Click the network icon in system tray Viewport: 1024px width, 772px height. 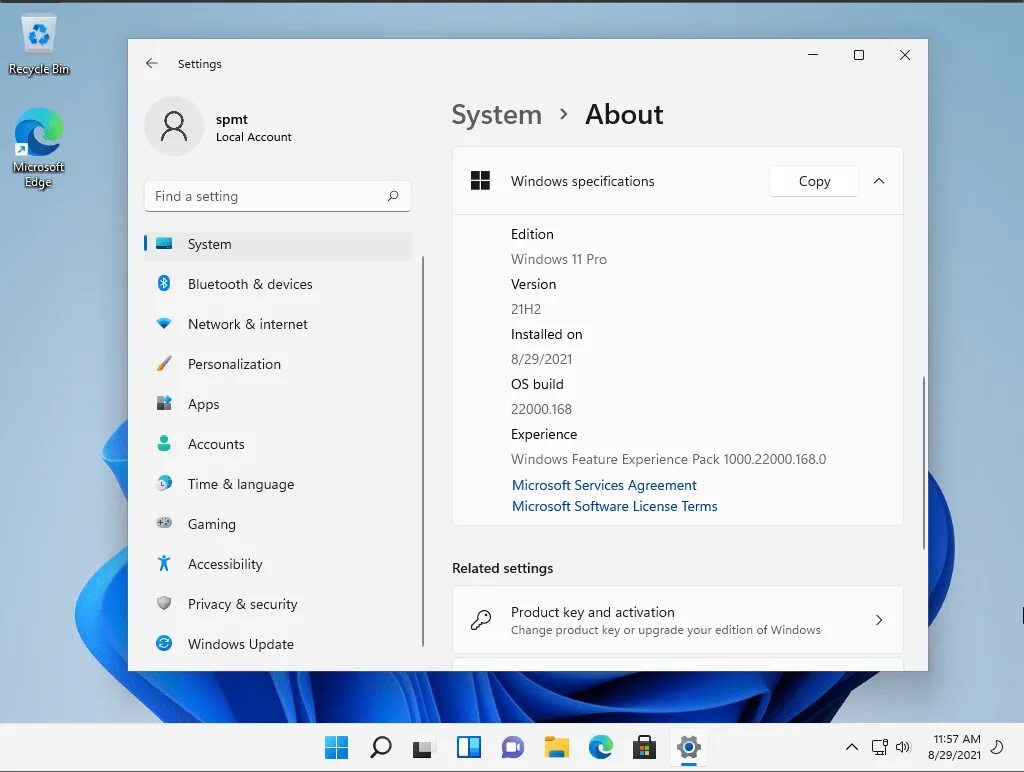tap(880, 747)
